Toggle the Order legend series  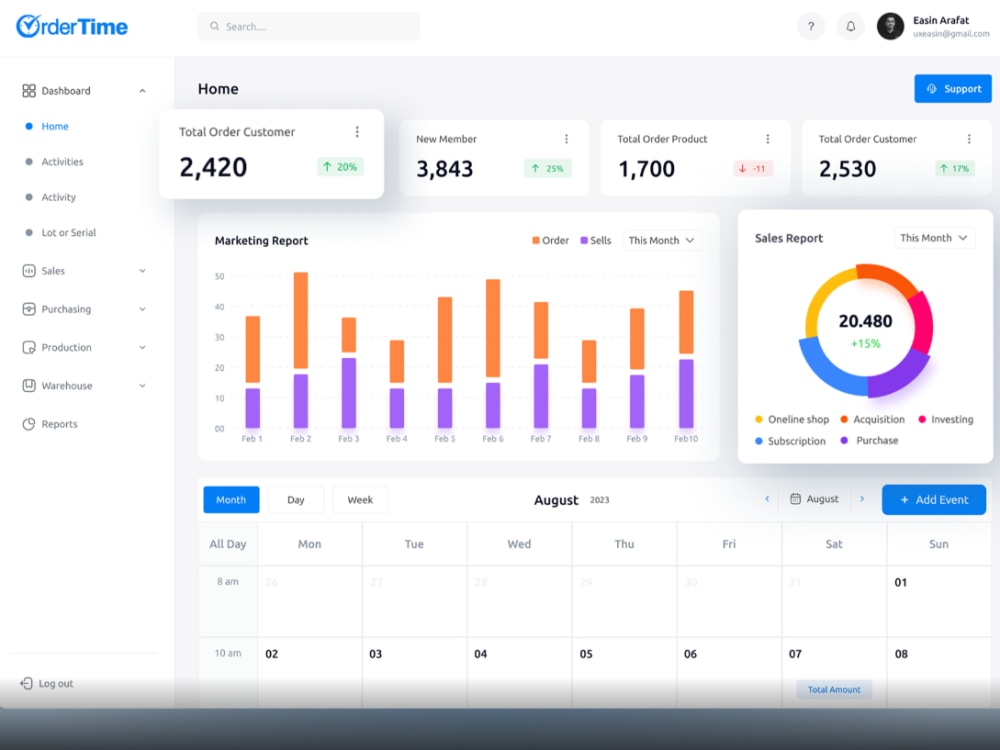tap(550, 240)
